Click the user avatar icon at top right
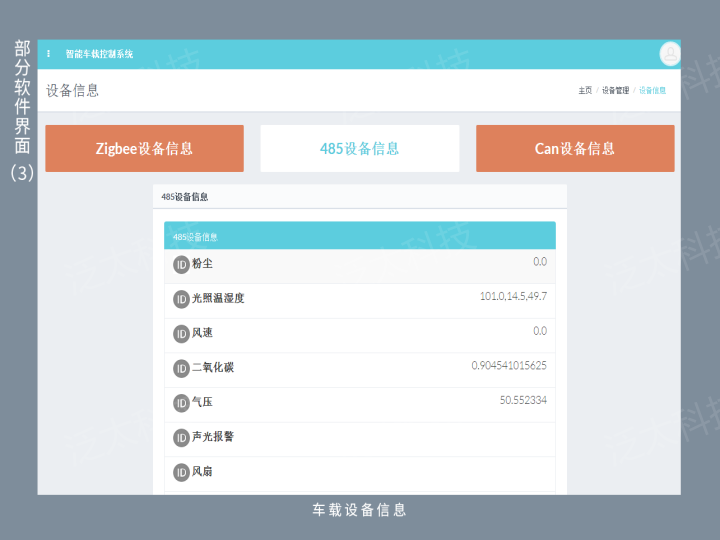 click(x=669, y=54)
